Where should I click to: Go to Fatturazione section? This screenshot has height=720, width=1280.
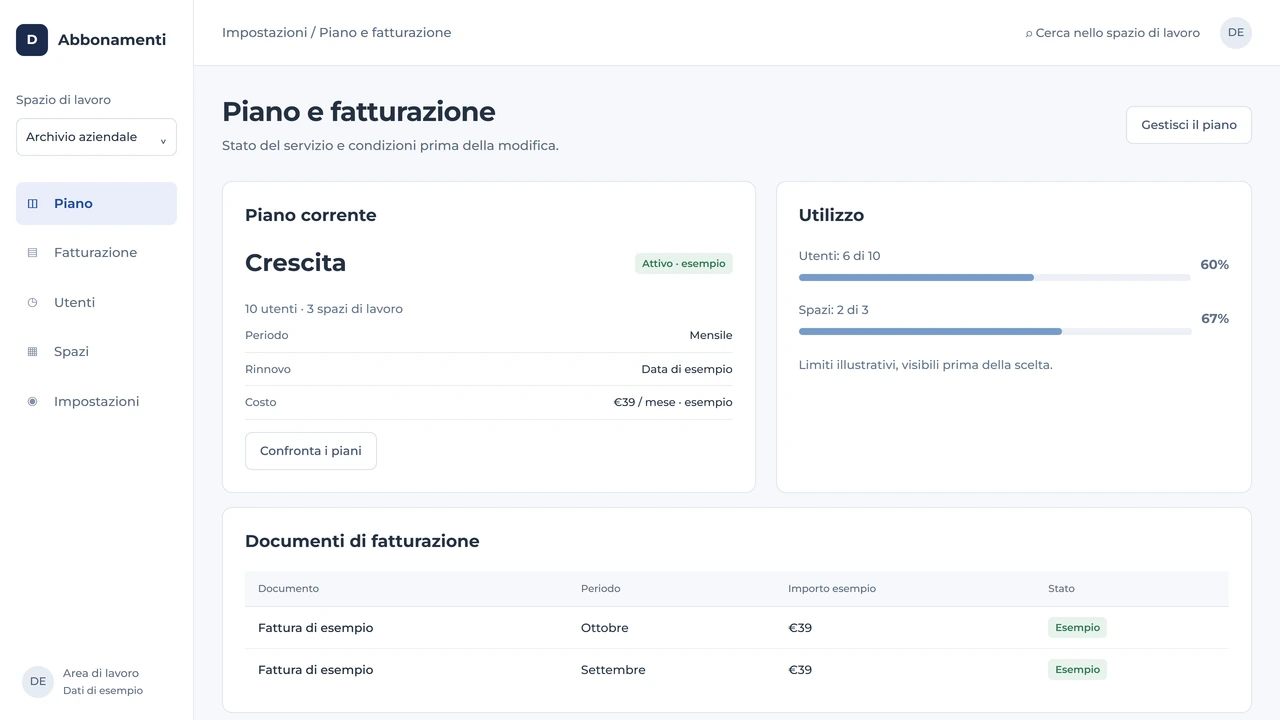click(96, 253)
